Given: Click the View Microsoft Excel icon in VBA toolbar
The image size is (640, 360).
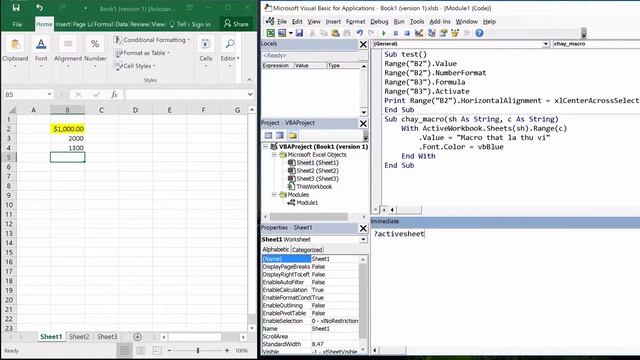Looking at the screenshot, I should tap(271, 33).
